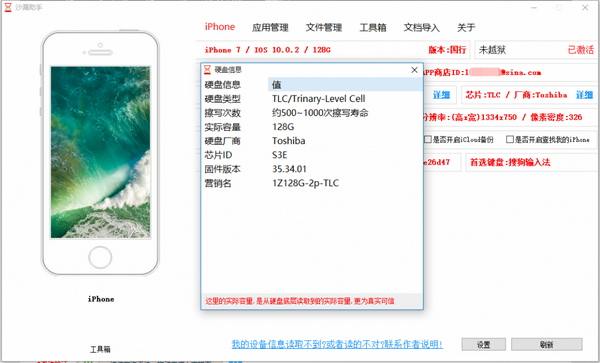Click the 工具箱 label at bottom left
The width and height of the screenshot is (600, 363).
coord(100,349)
